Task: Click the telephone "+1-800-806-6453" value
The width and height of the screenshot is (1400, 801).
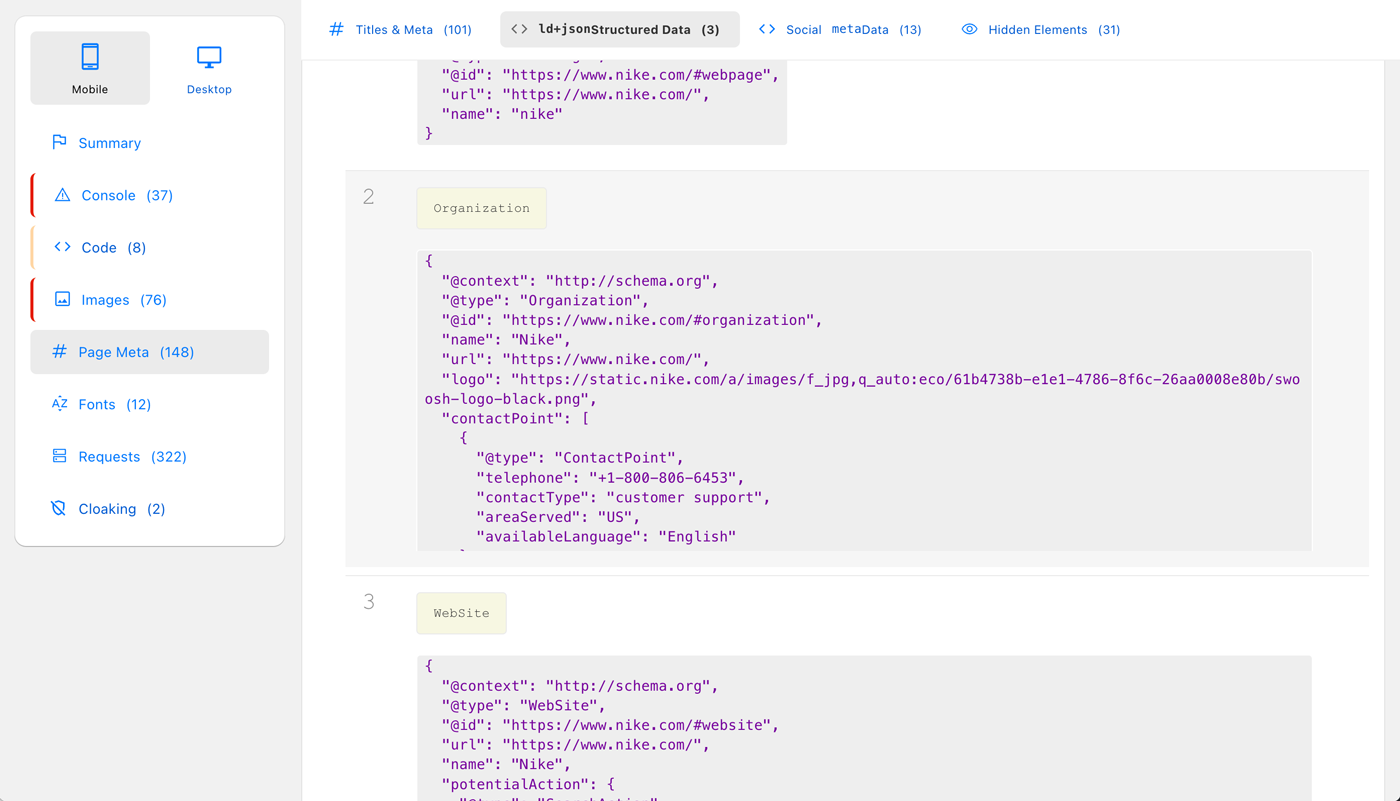Action: click(x=666, y=478)
